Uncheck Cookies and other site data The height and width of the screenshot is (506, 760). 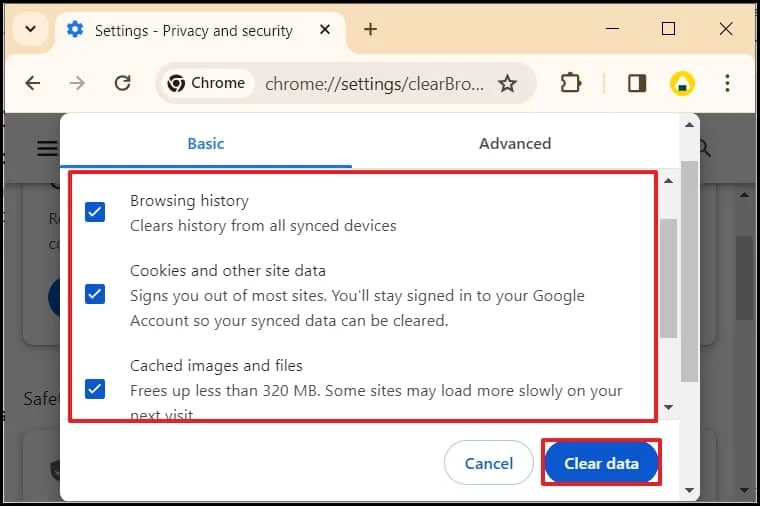pyautogui.click(x=95, y=294)
